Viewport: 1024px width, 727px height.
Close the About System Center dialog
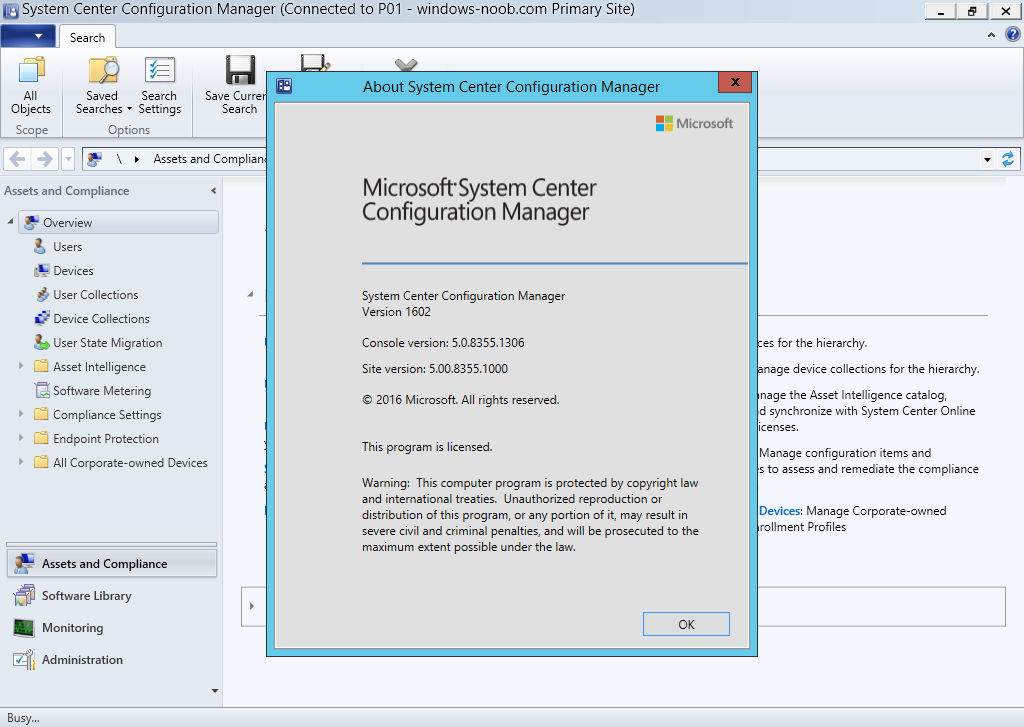[x=735, y=82]
